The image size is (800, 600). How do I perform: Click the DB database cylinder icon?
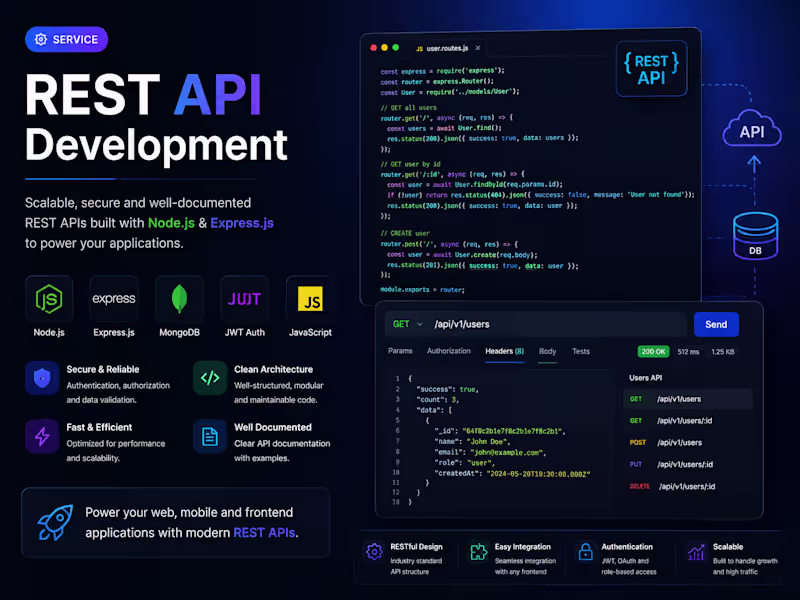(755, 236)
